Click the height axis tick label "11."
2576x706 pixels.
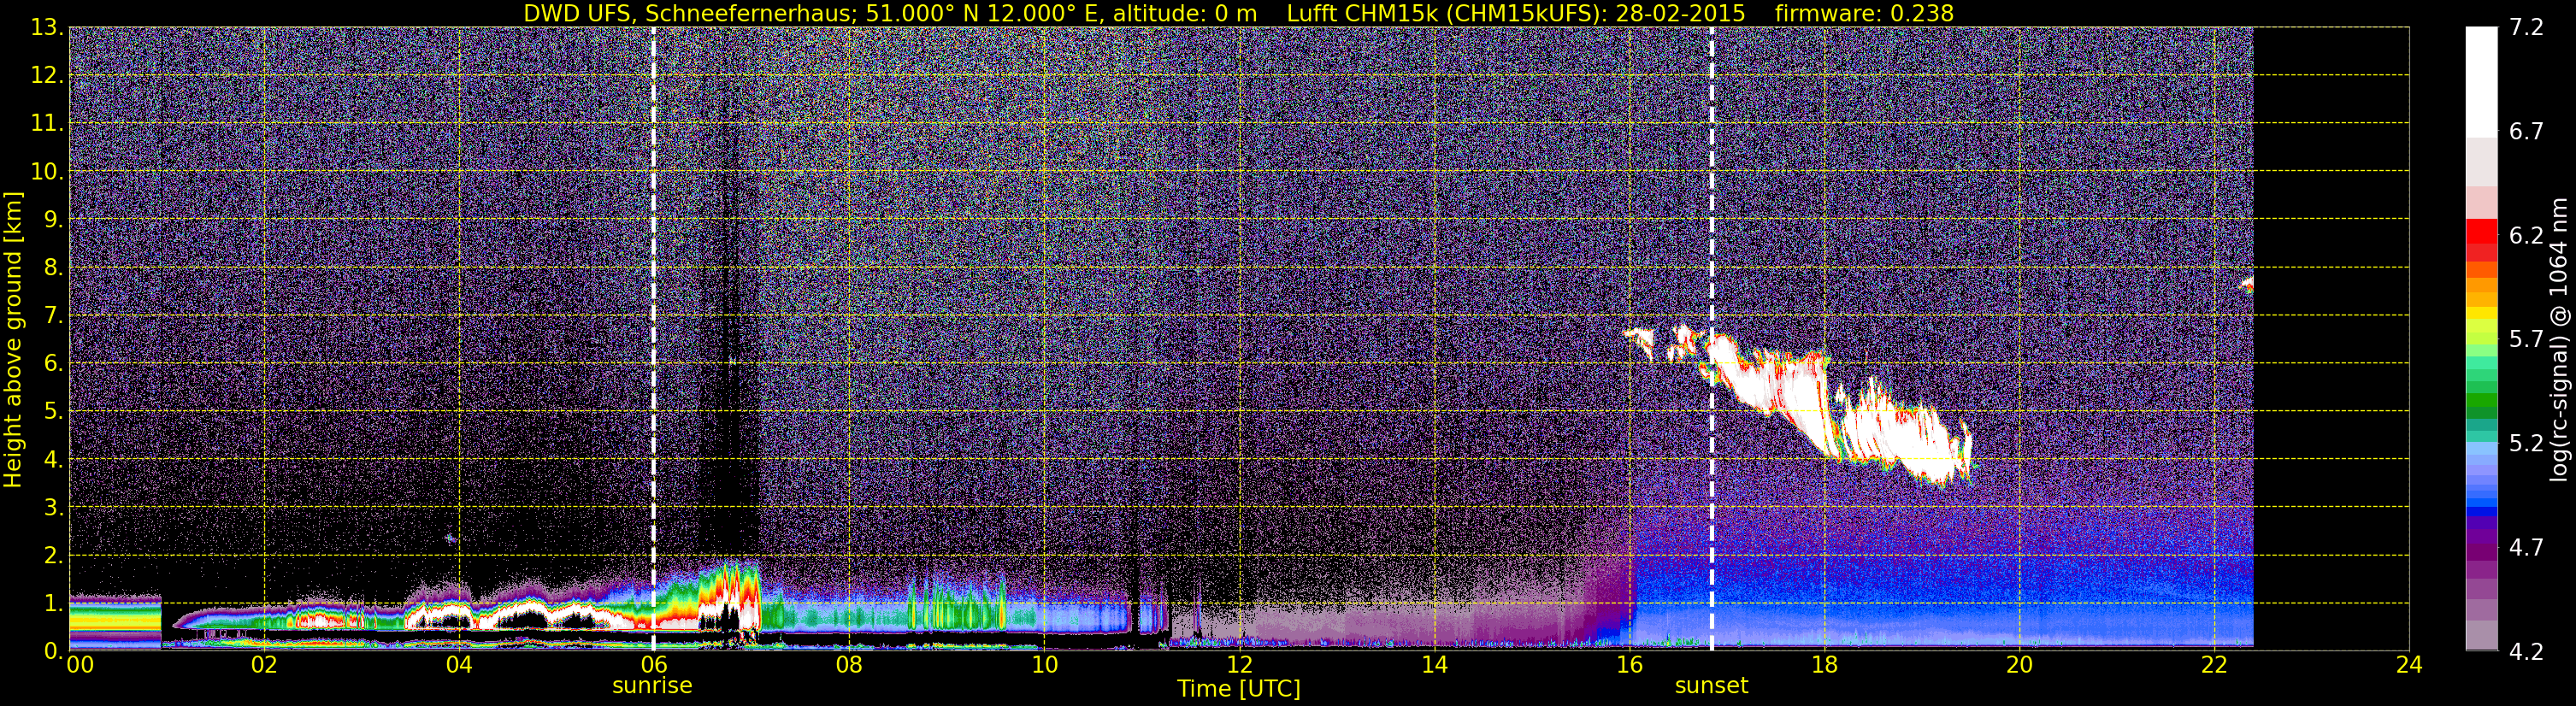47,123
